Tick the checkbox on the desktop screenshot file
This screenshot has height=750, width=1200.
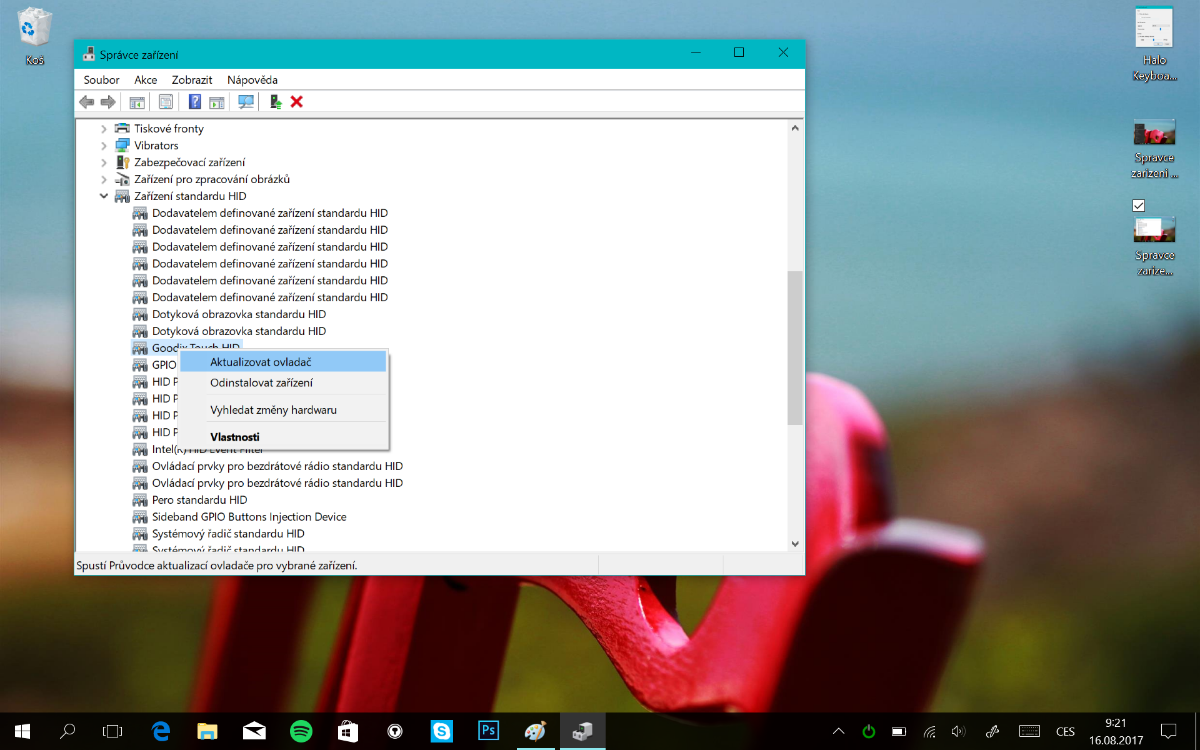tap(1138, 205)
